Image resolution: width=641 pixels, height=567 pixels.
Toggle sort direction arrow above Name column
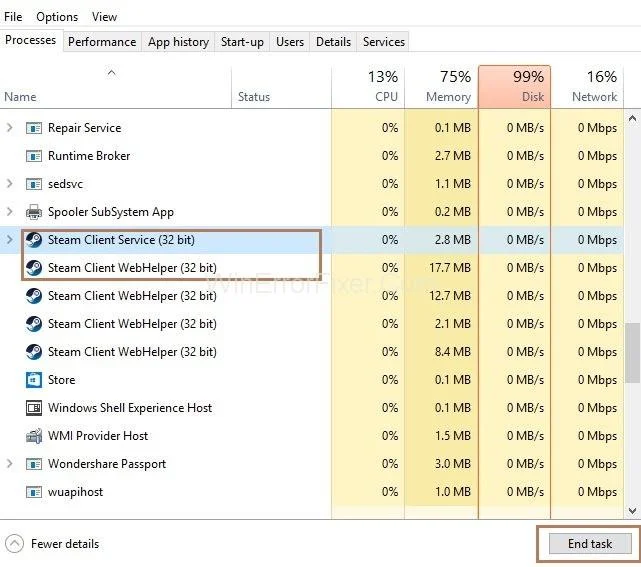pyautogui.click(x=111, y=74)
